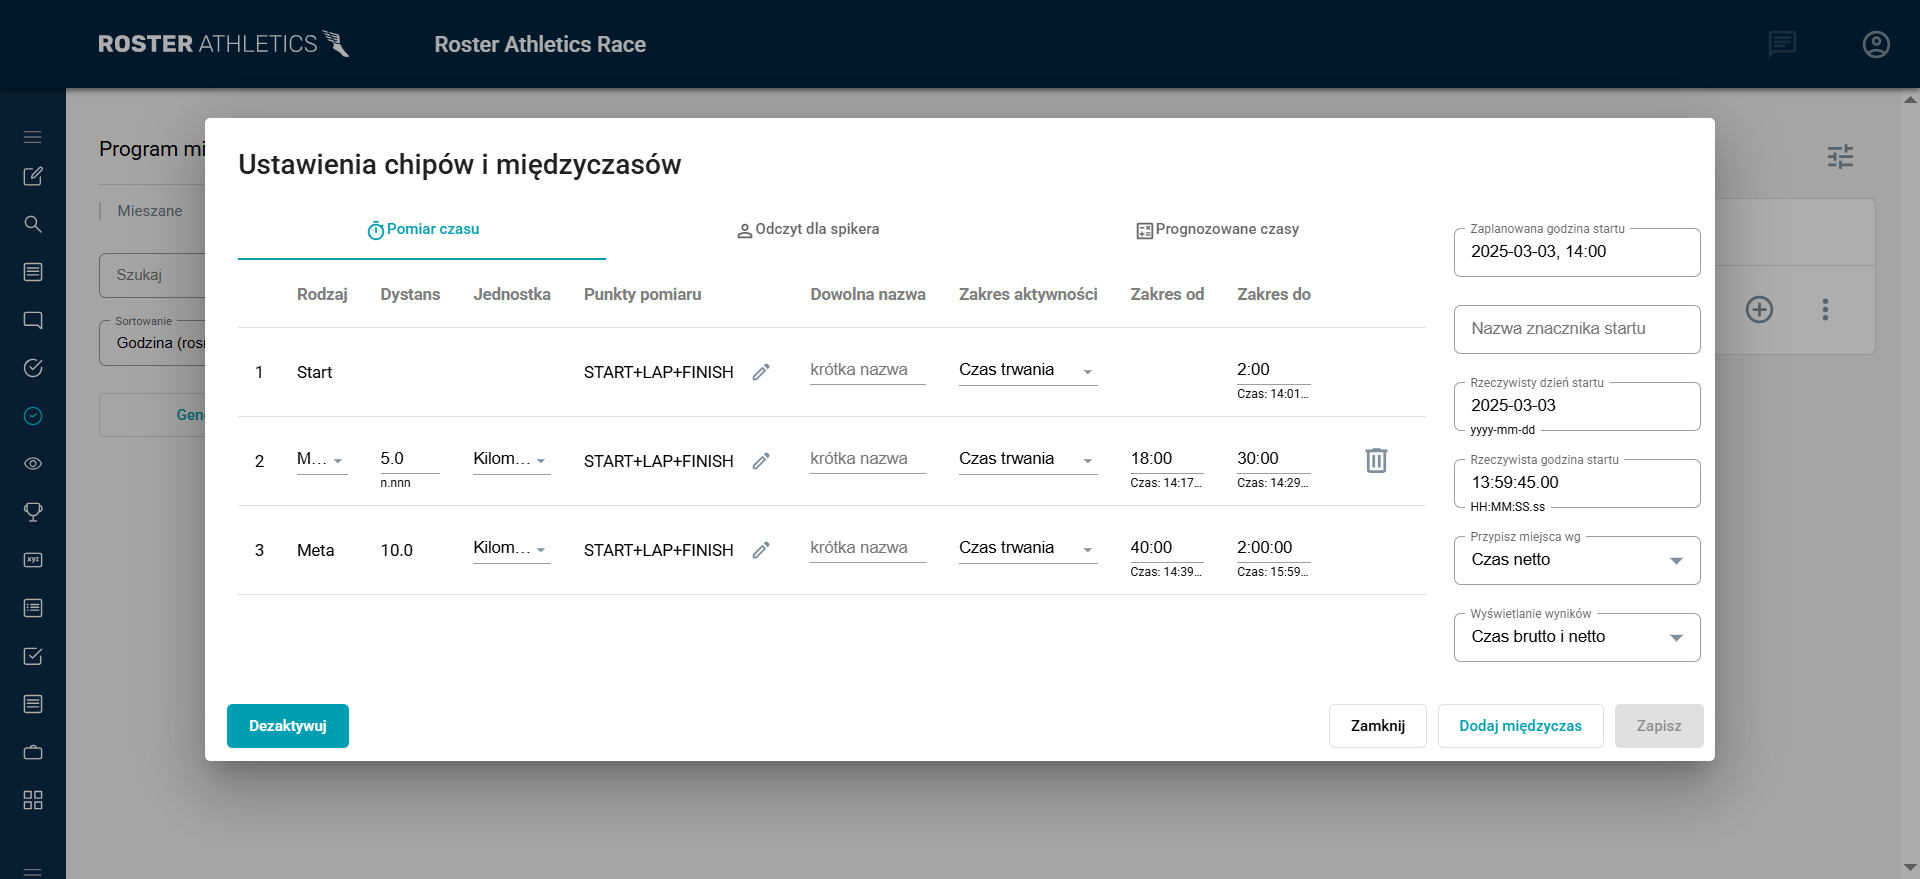Image resolution: width=1920 pixels, height=879 pixels.
Task: Open user account icon in header
Action: coord(1876,44)
